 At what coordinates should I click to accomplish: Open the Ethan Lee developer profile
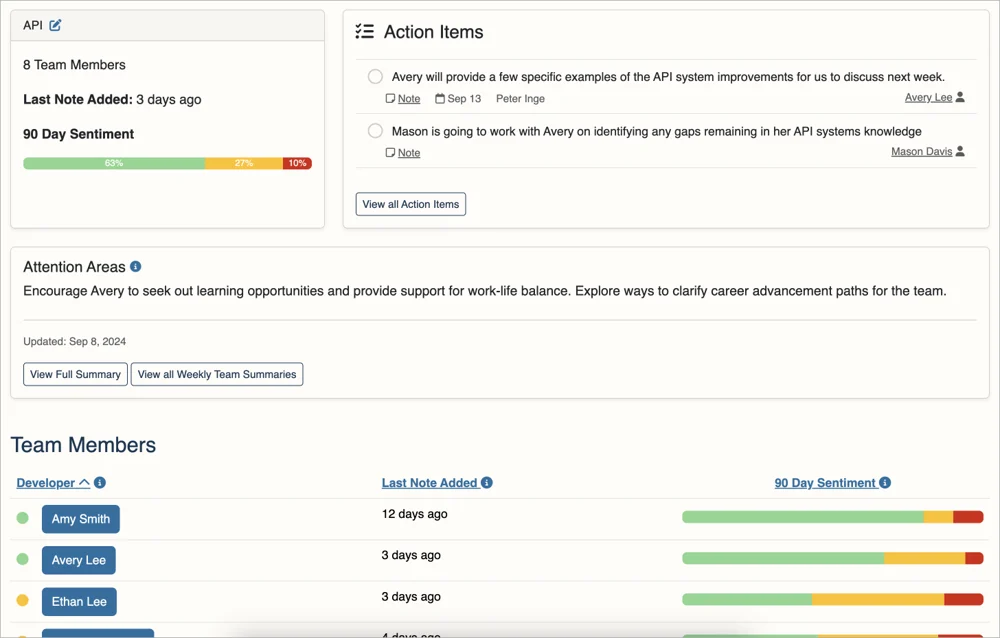click(79, 602)
